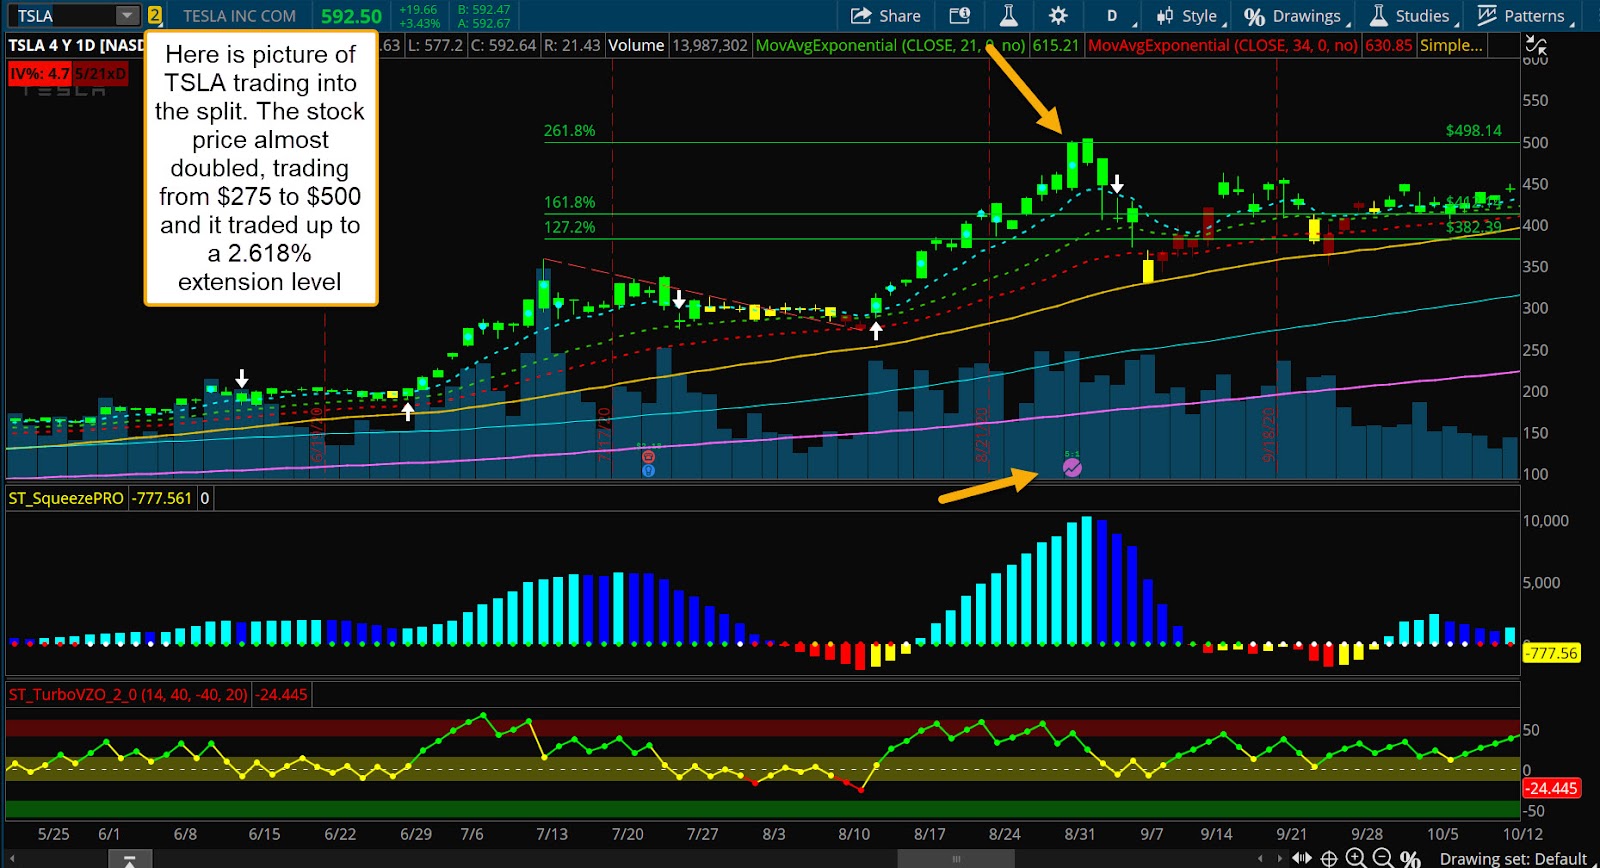Click the purple split event marker icon
Screen dimensions: 1600x868
click(x=1072, y=467)
